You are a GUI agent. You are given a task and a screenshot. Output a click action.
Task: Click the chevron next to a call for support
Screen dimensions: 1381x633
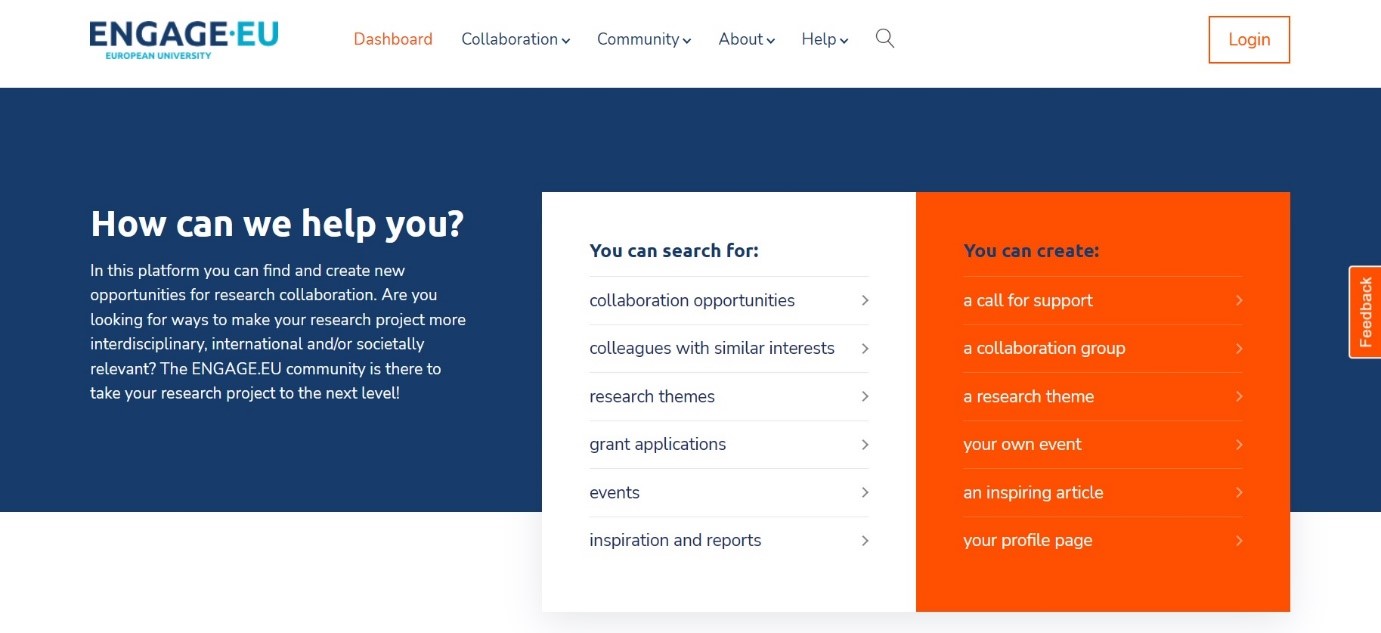point(1238,300)
